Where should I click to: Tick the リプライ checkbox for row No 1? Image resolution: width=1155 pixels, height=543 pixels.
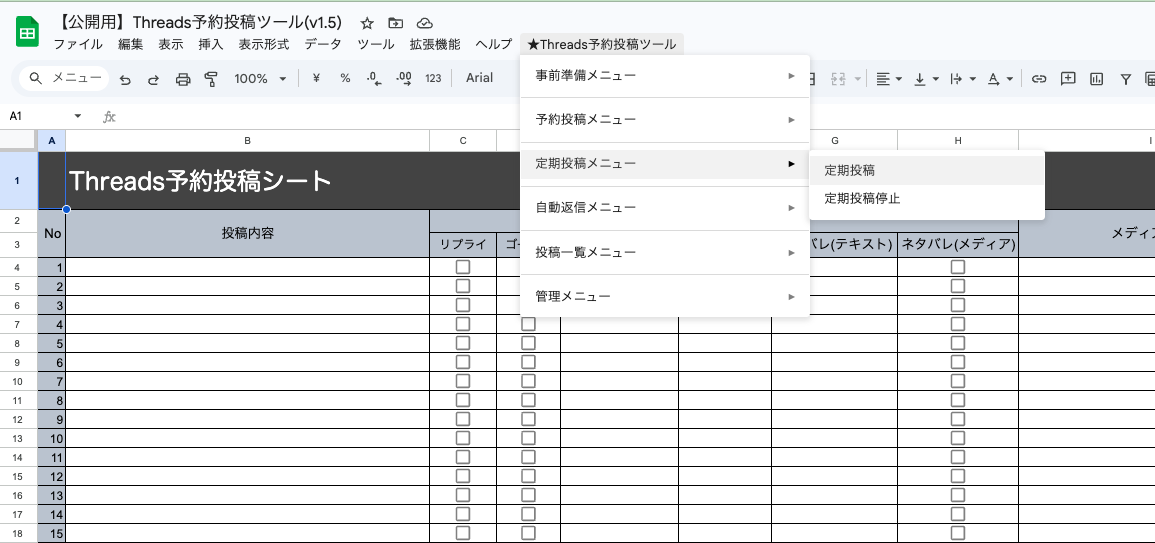pyautogui.click(x=463, y=267)
